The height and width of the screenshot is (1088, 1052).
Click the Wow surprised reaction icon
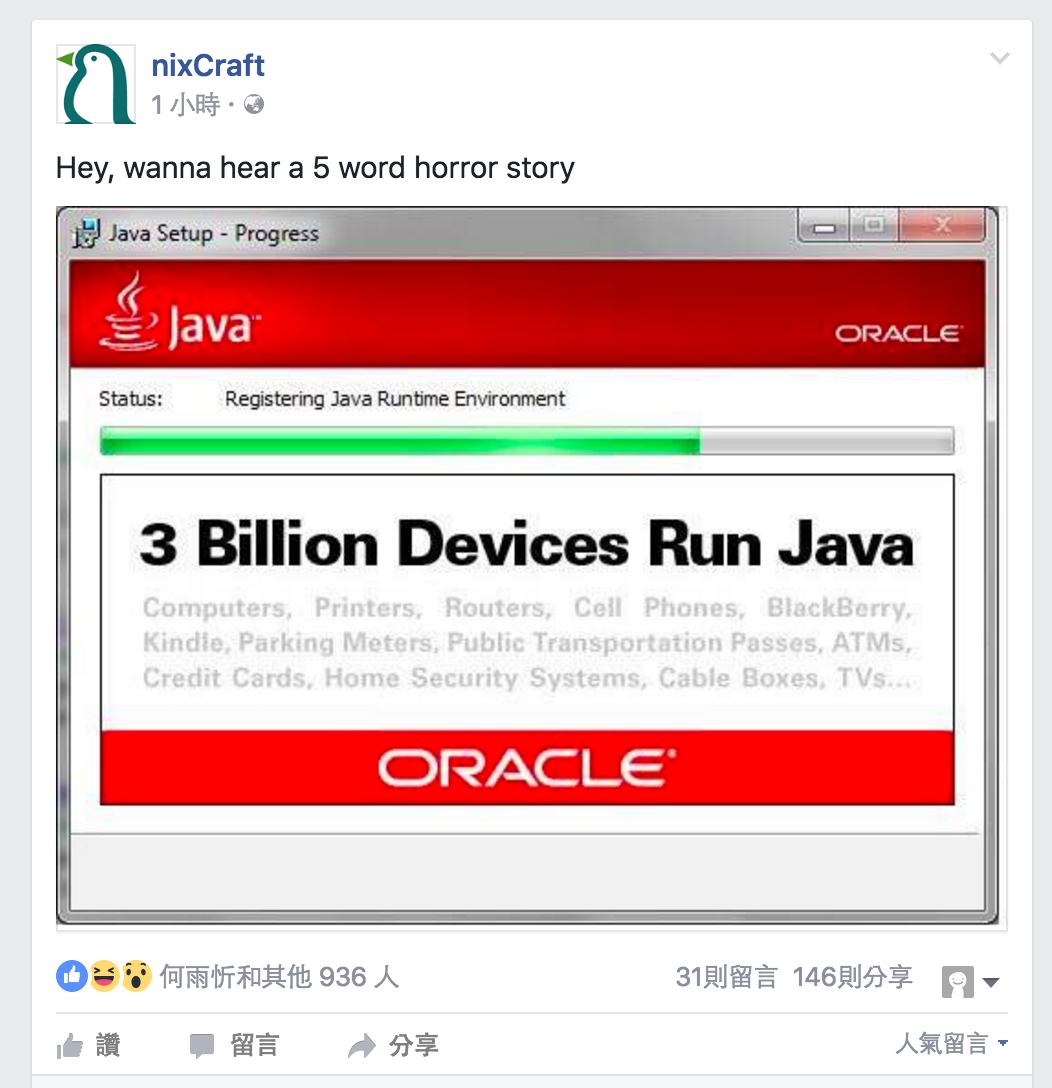coord(137,976)
